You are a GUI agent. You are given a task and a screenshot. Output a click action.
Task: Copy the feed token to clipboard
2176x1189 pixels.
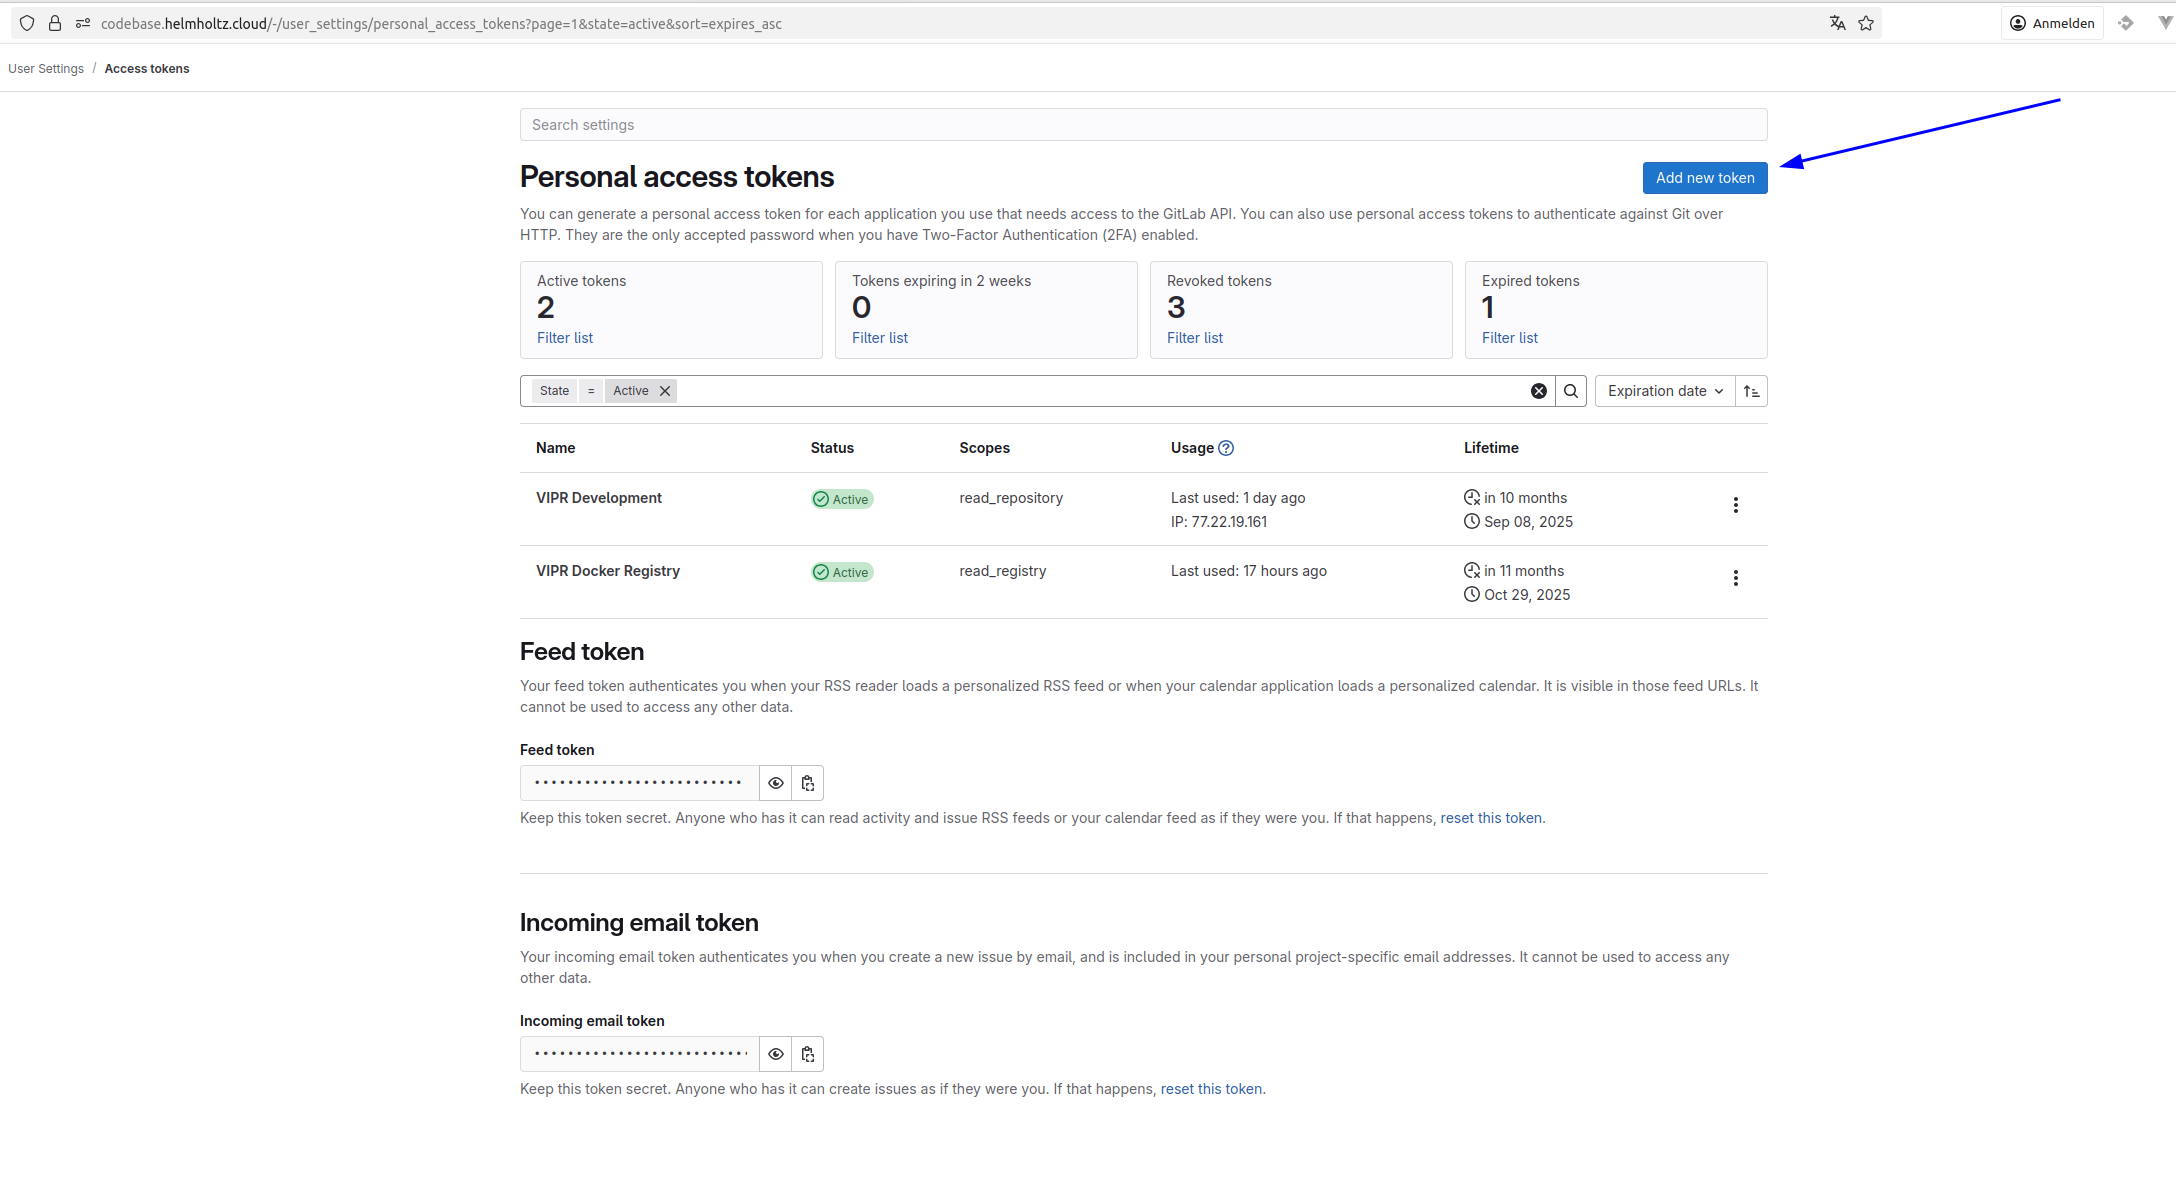pos(807,783)
